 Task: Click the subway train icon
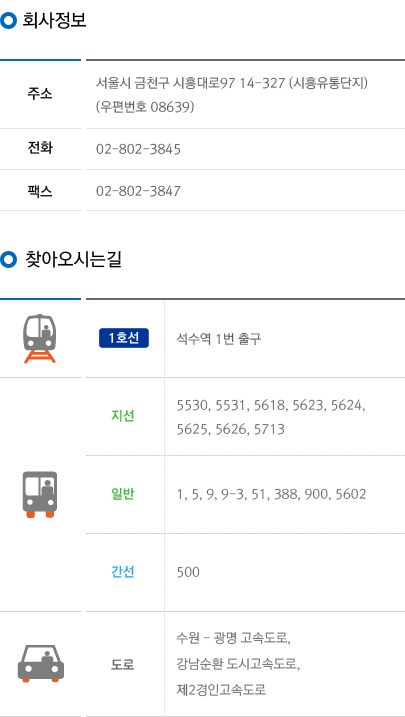(x=40, y=338)
